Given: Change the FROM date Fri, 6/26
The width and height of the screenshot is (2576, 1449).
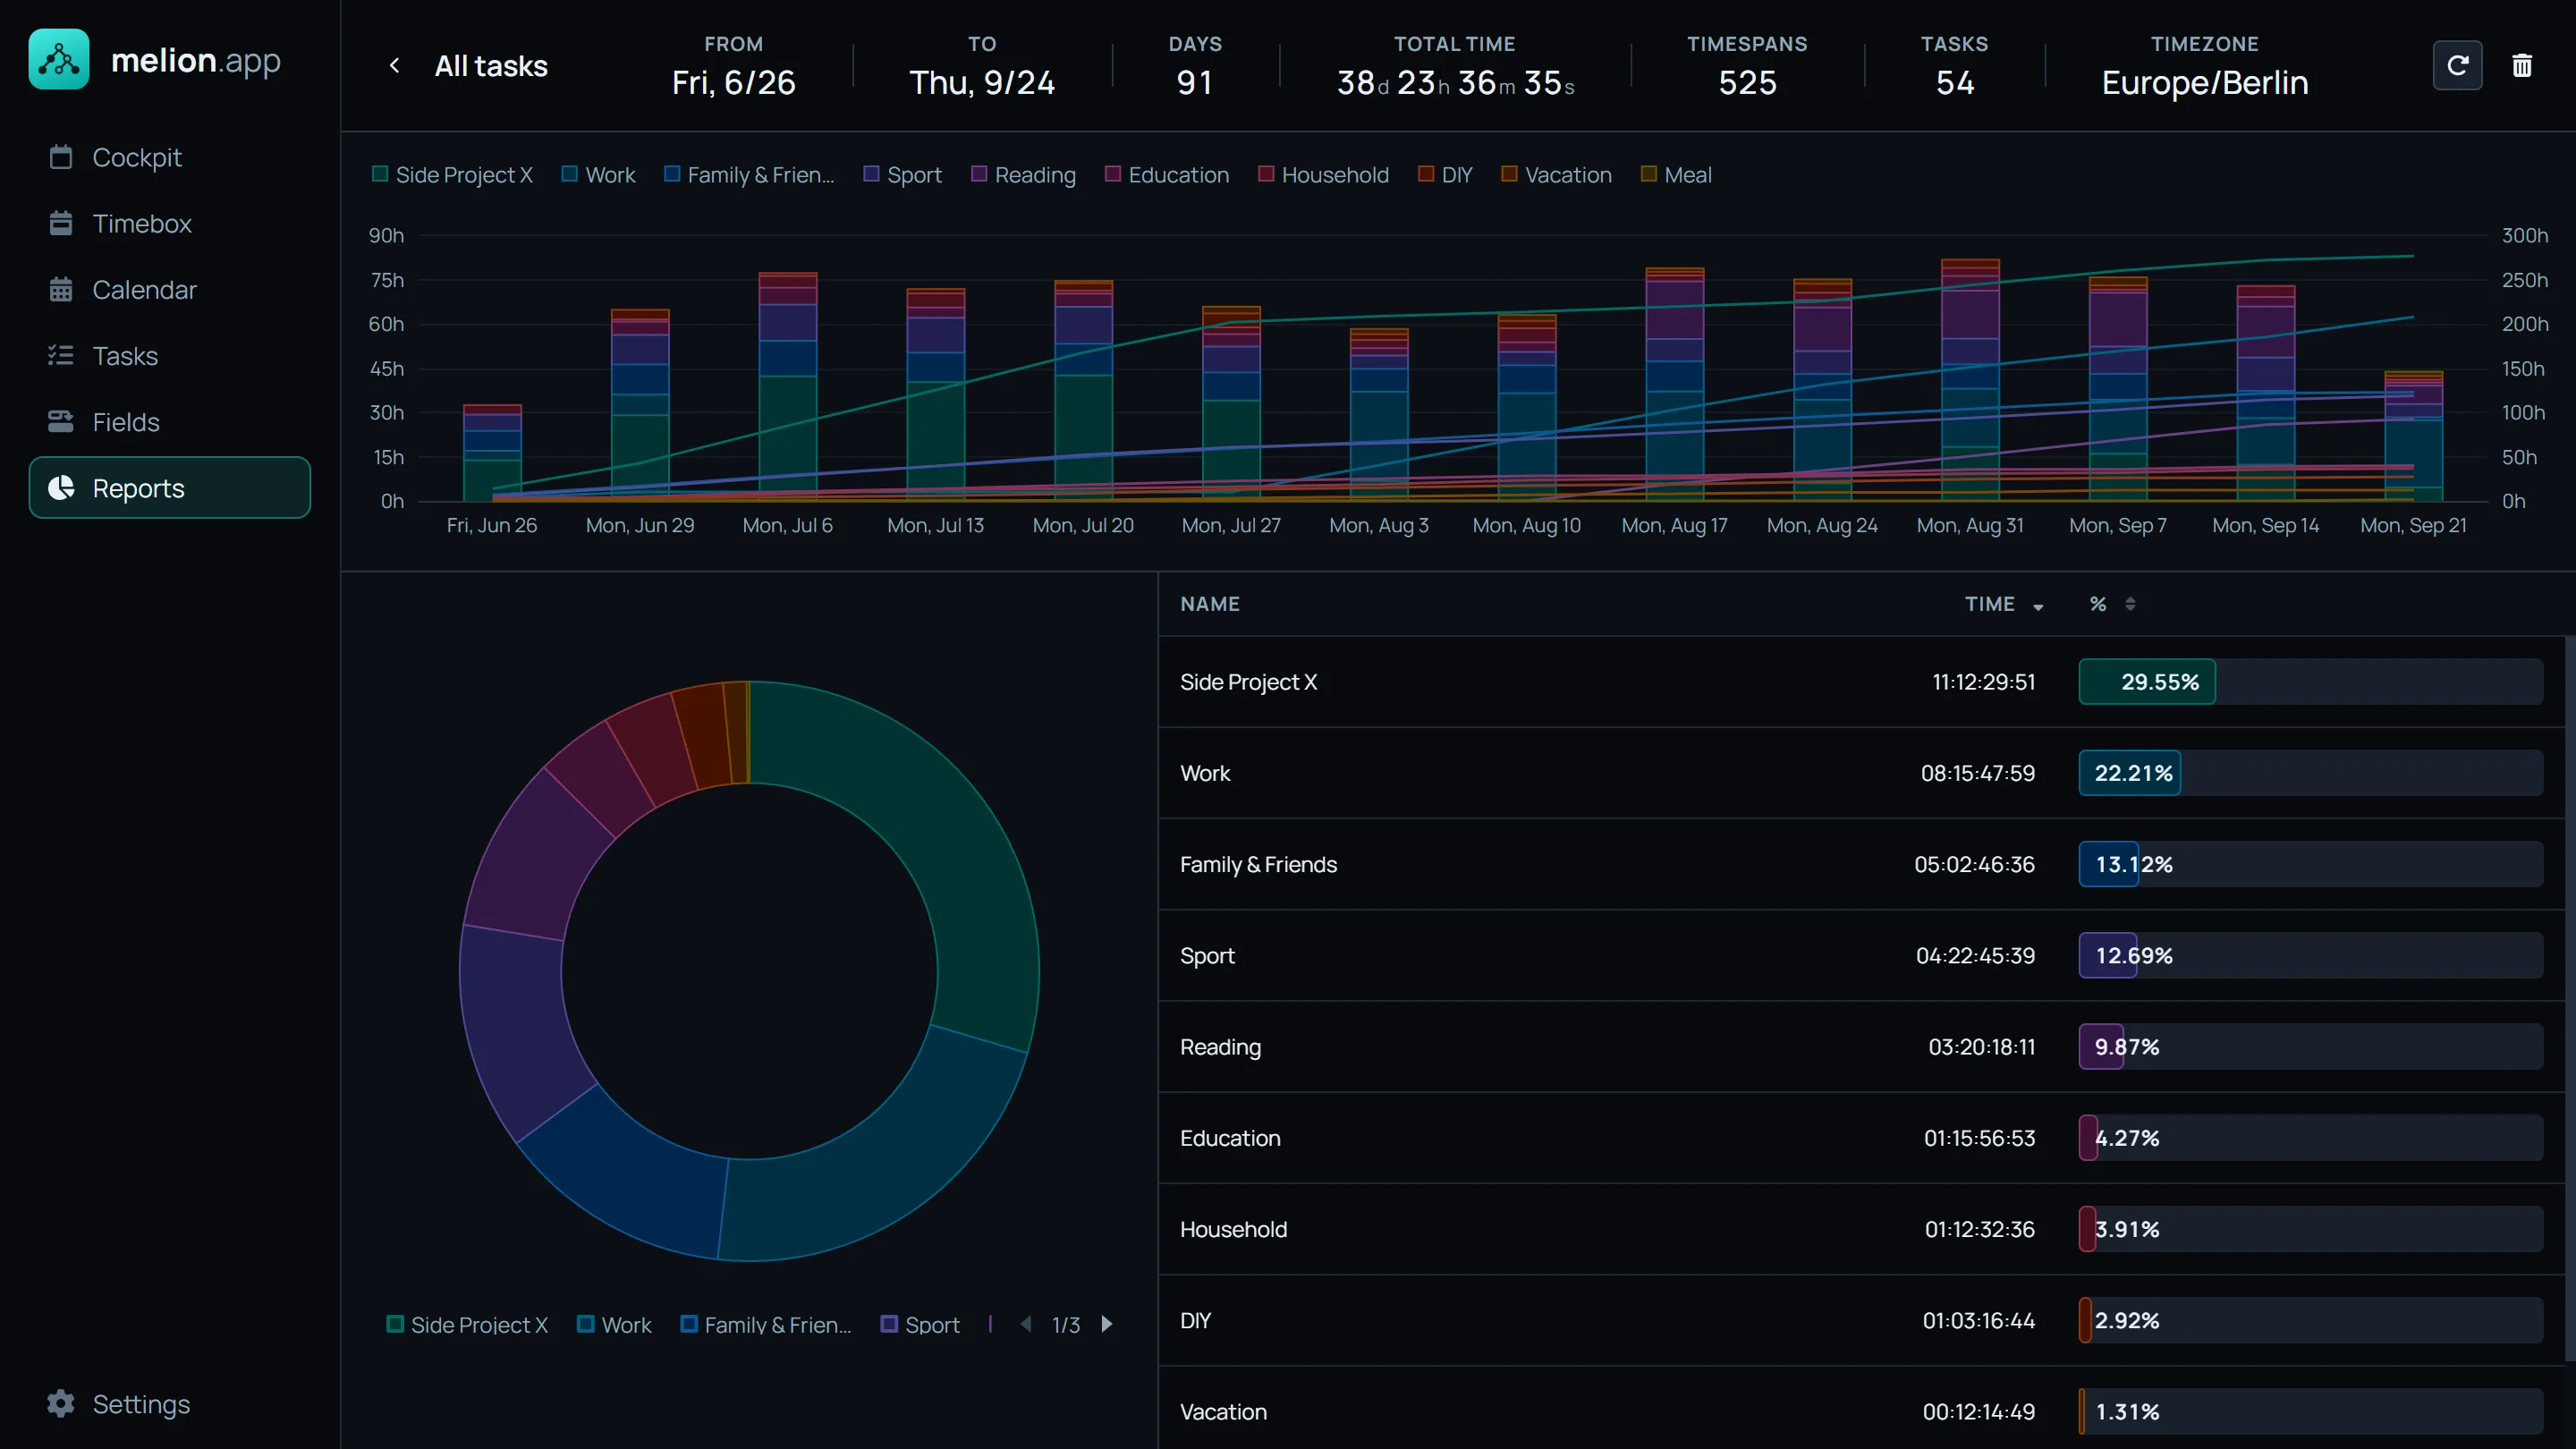Looking at the screenshot, I should pos(733,82).
